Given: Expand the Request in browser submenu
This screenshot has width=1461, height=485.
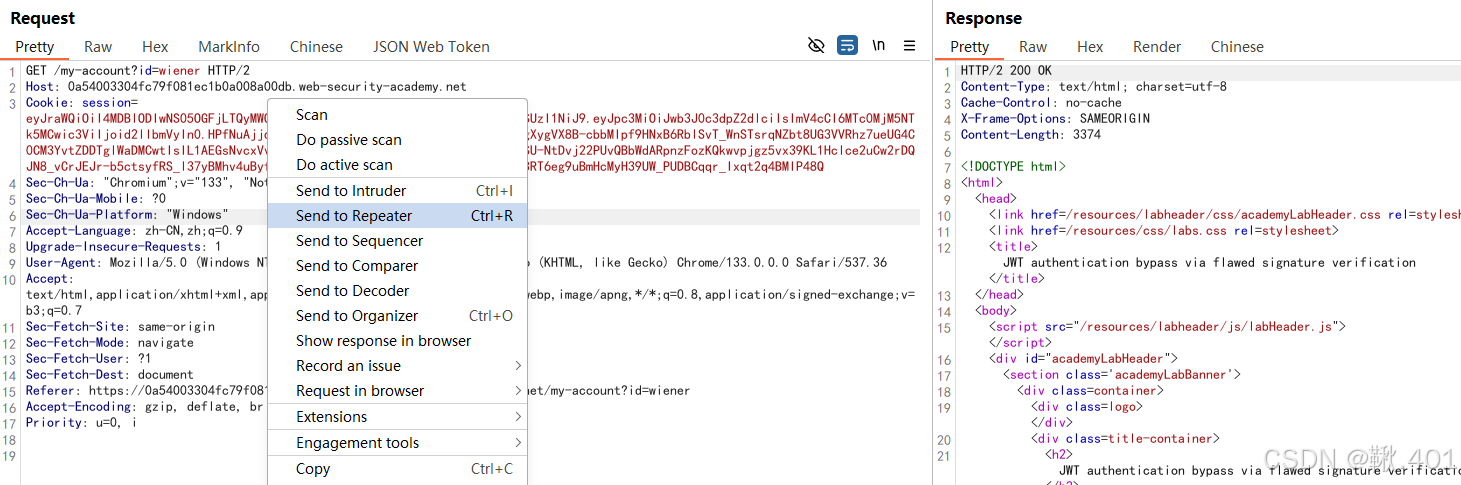Looking at the screenshot, I should click(x=397, y=391).
